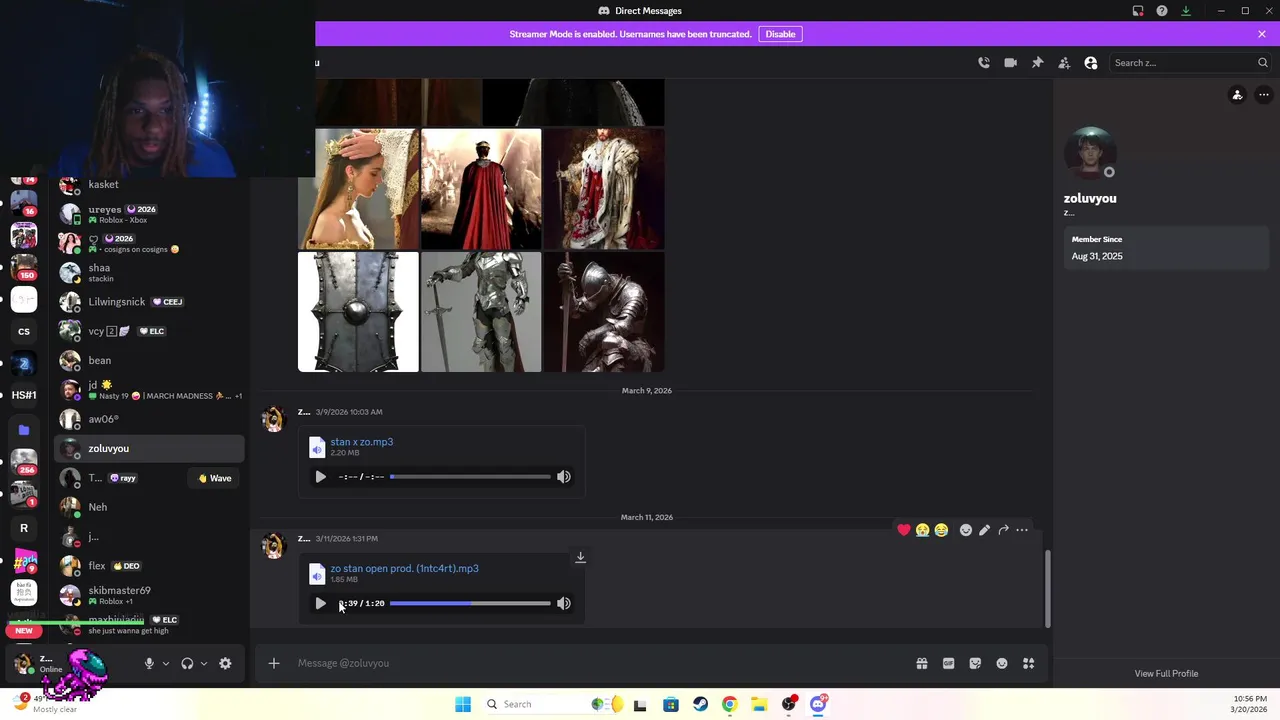
Task: Open the inbox icon in the title bar
Action: pyautogui.click(x=1138, y=11)
